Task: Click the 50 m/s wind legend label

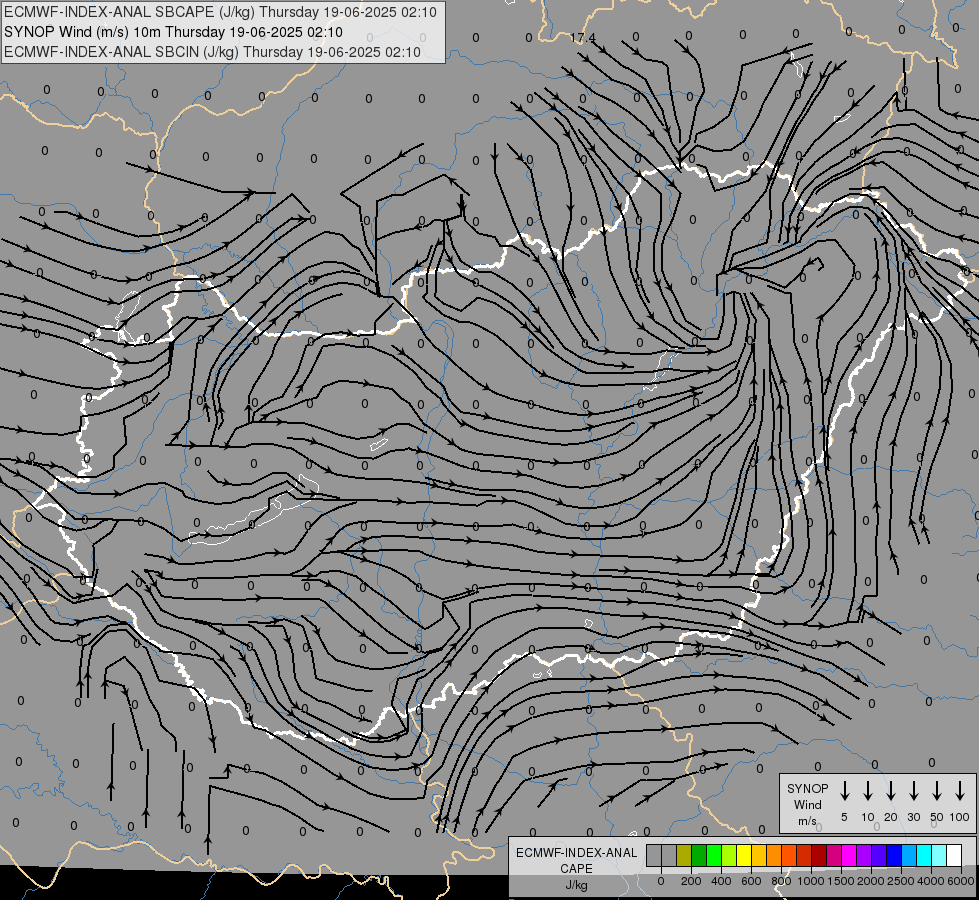Action: tap(937, 817)
